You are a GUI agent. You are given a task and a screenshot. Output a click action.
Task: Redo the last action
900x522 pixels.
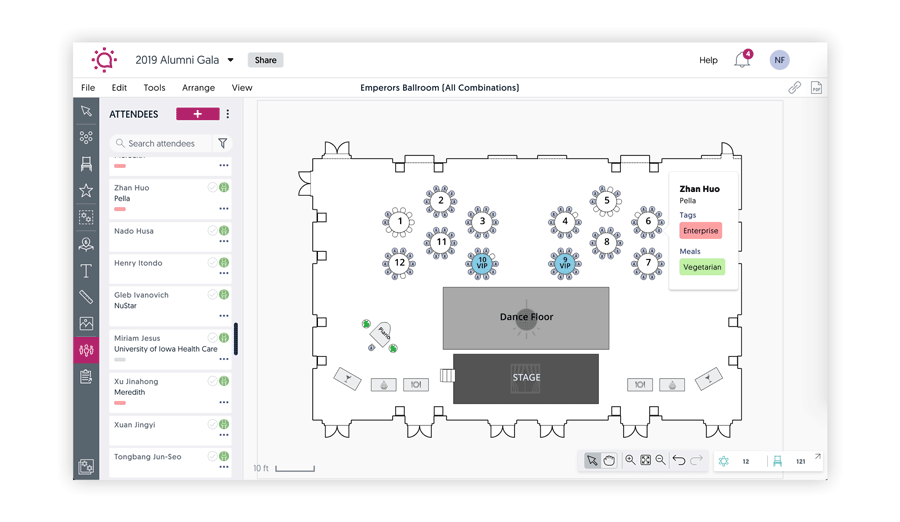click(x=696, y=460)
